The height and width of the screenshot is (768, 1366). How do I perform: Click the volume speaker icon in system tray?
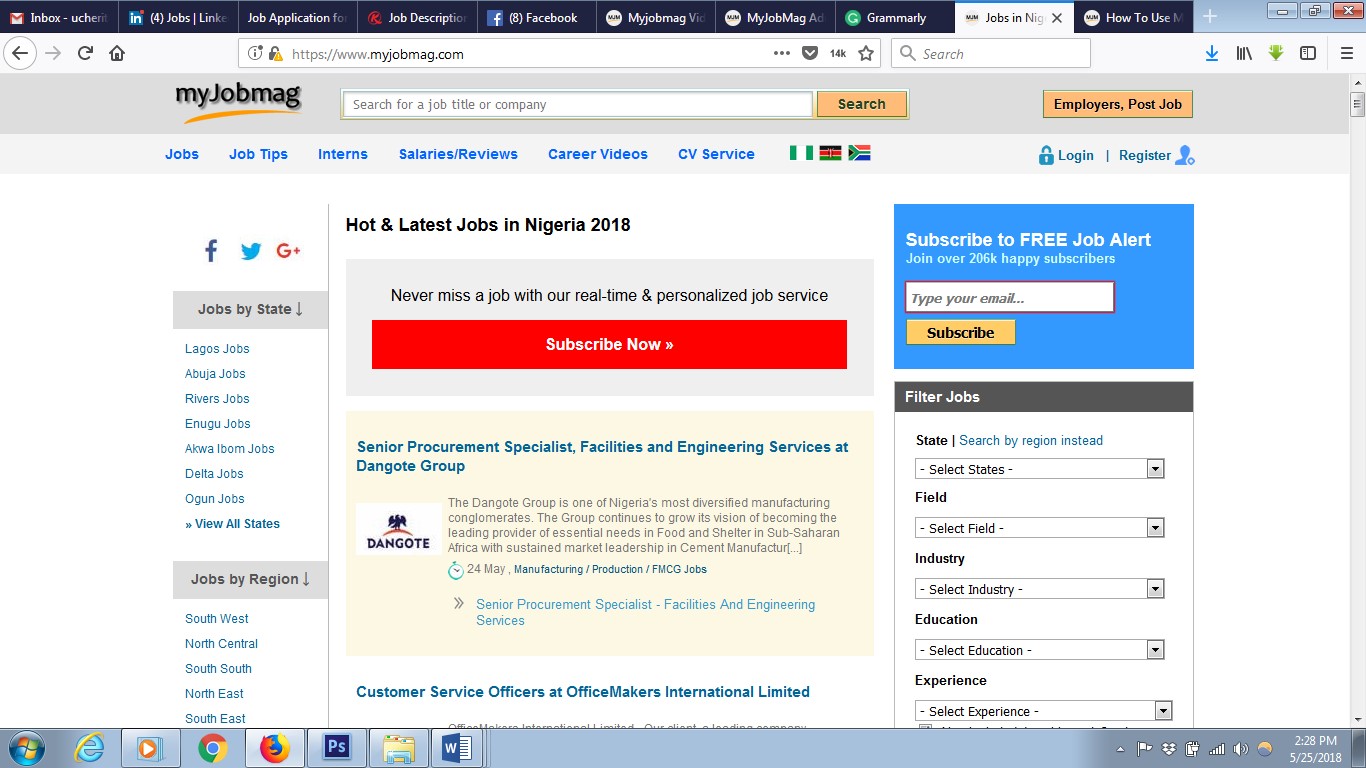[1241, 748]
